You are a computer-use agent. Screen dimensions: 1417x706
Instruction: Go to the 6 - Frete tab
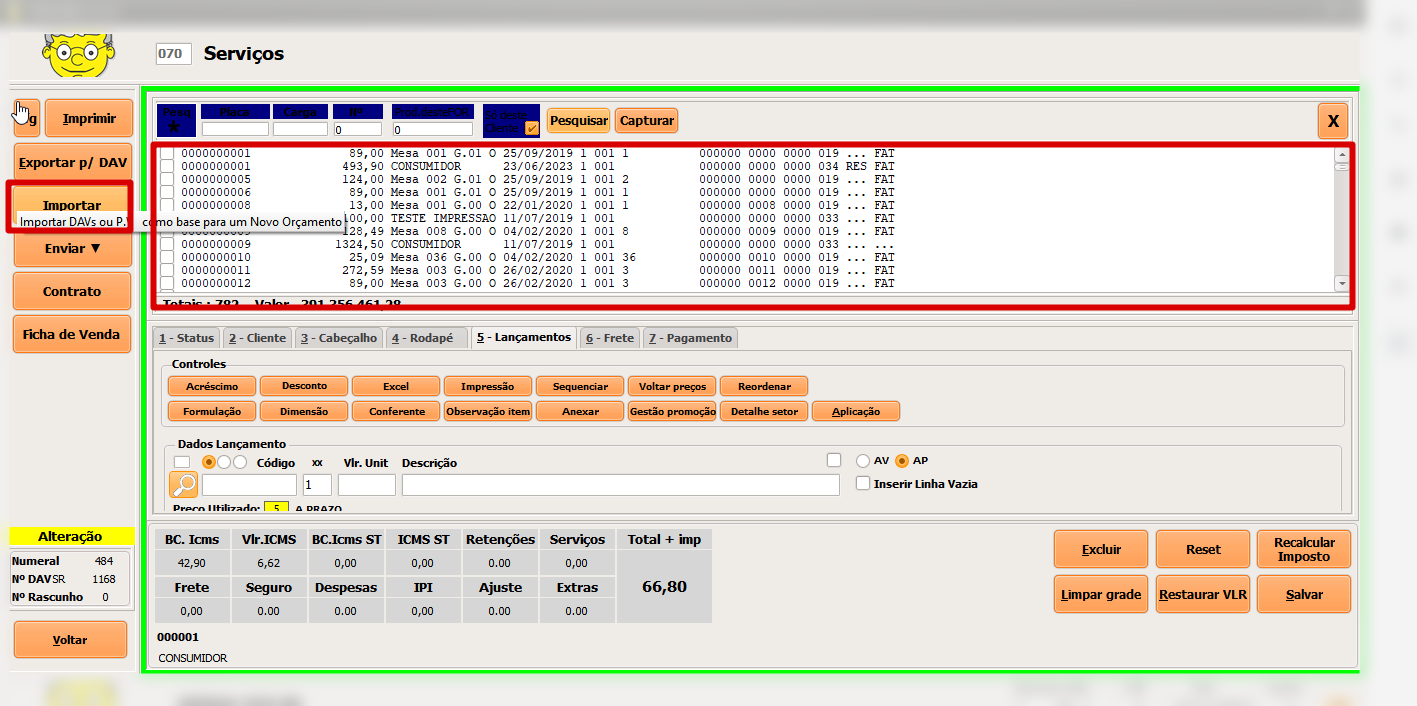tap(609, 338)
